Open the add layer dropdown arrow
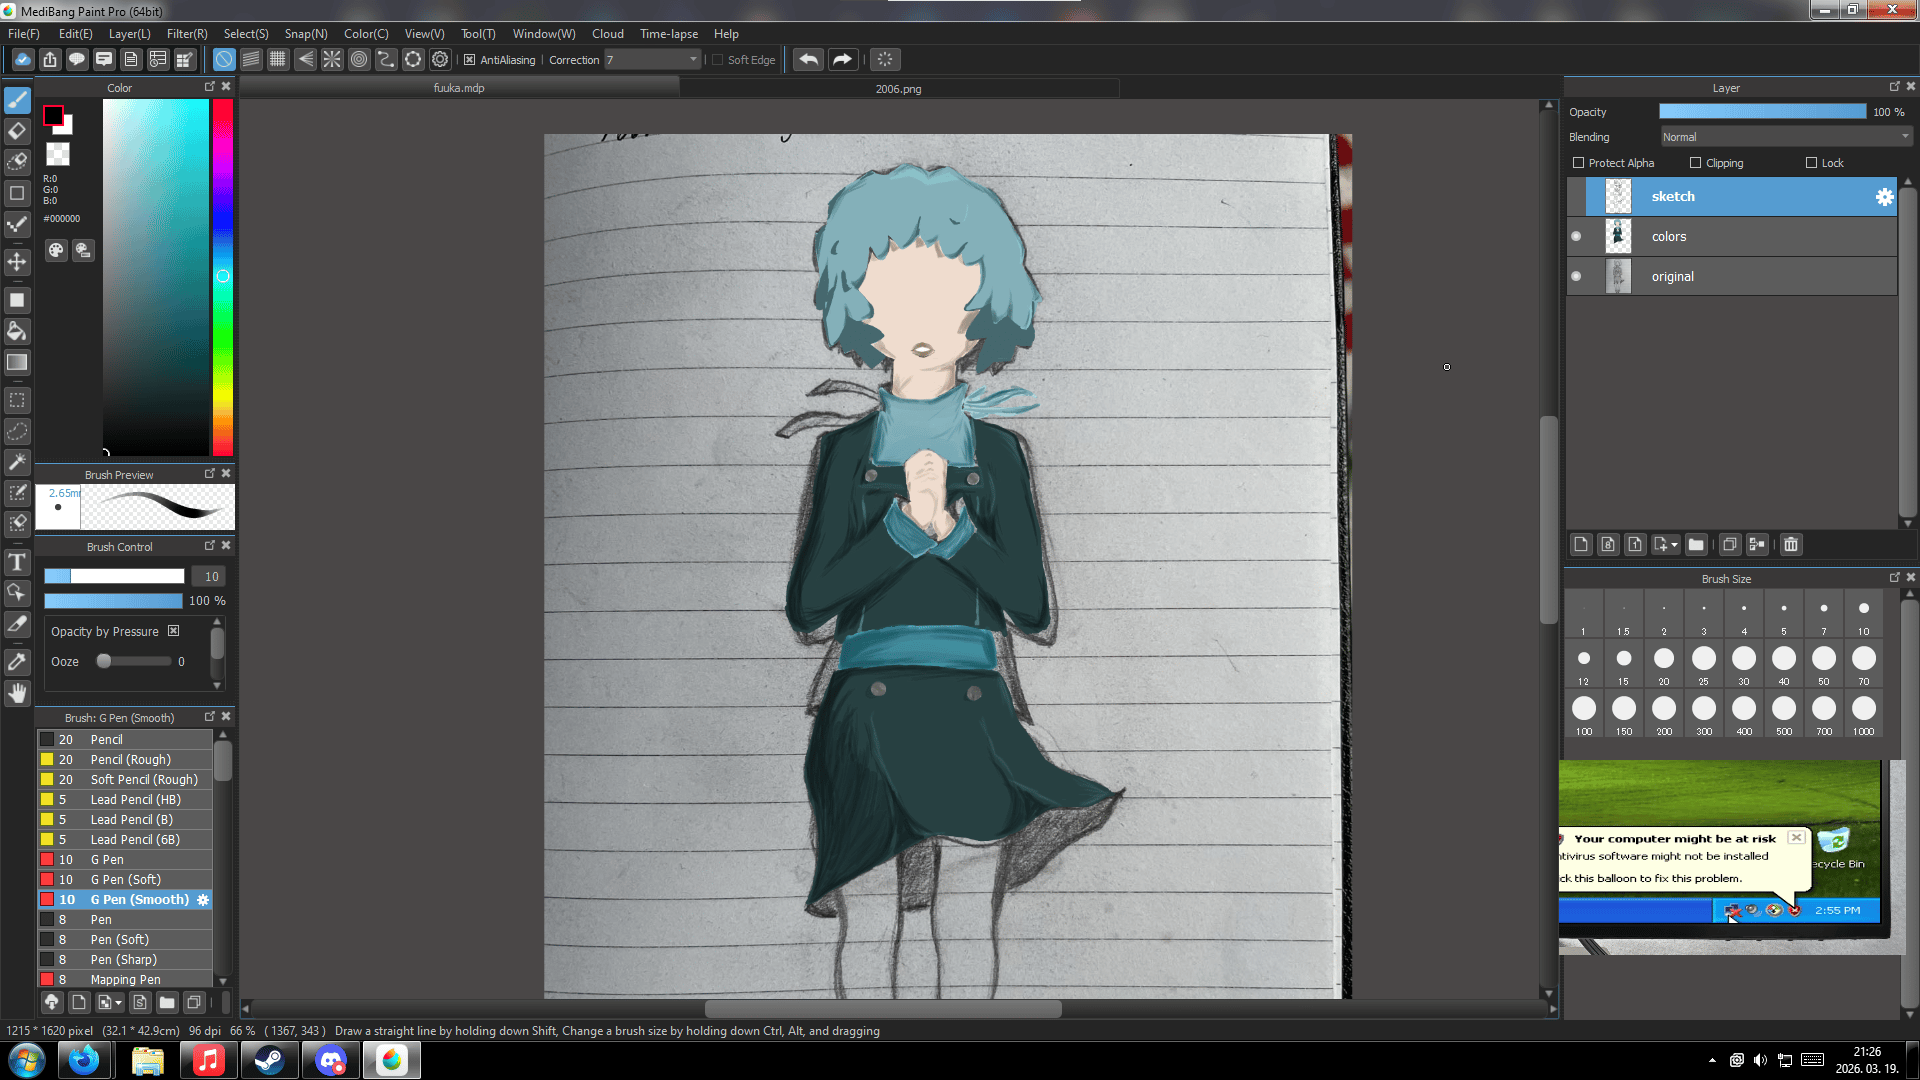This screenshot has width=1920, height=1080. 1674,545
